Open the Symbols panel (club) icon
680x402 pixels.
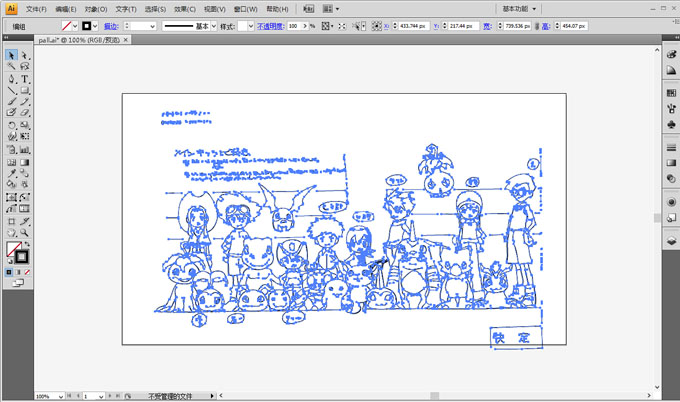tap(671, 125)
